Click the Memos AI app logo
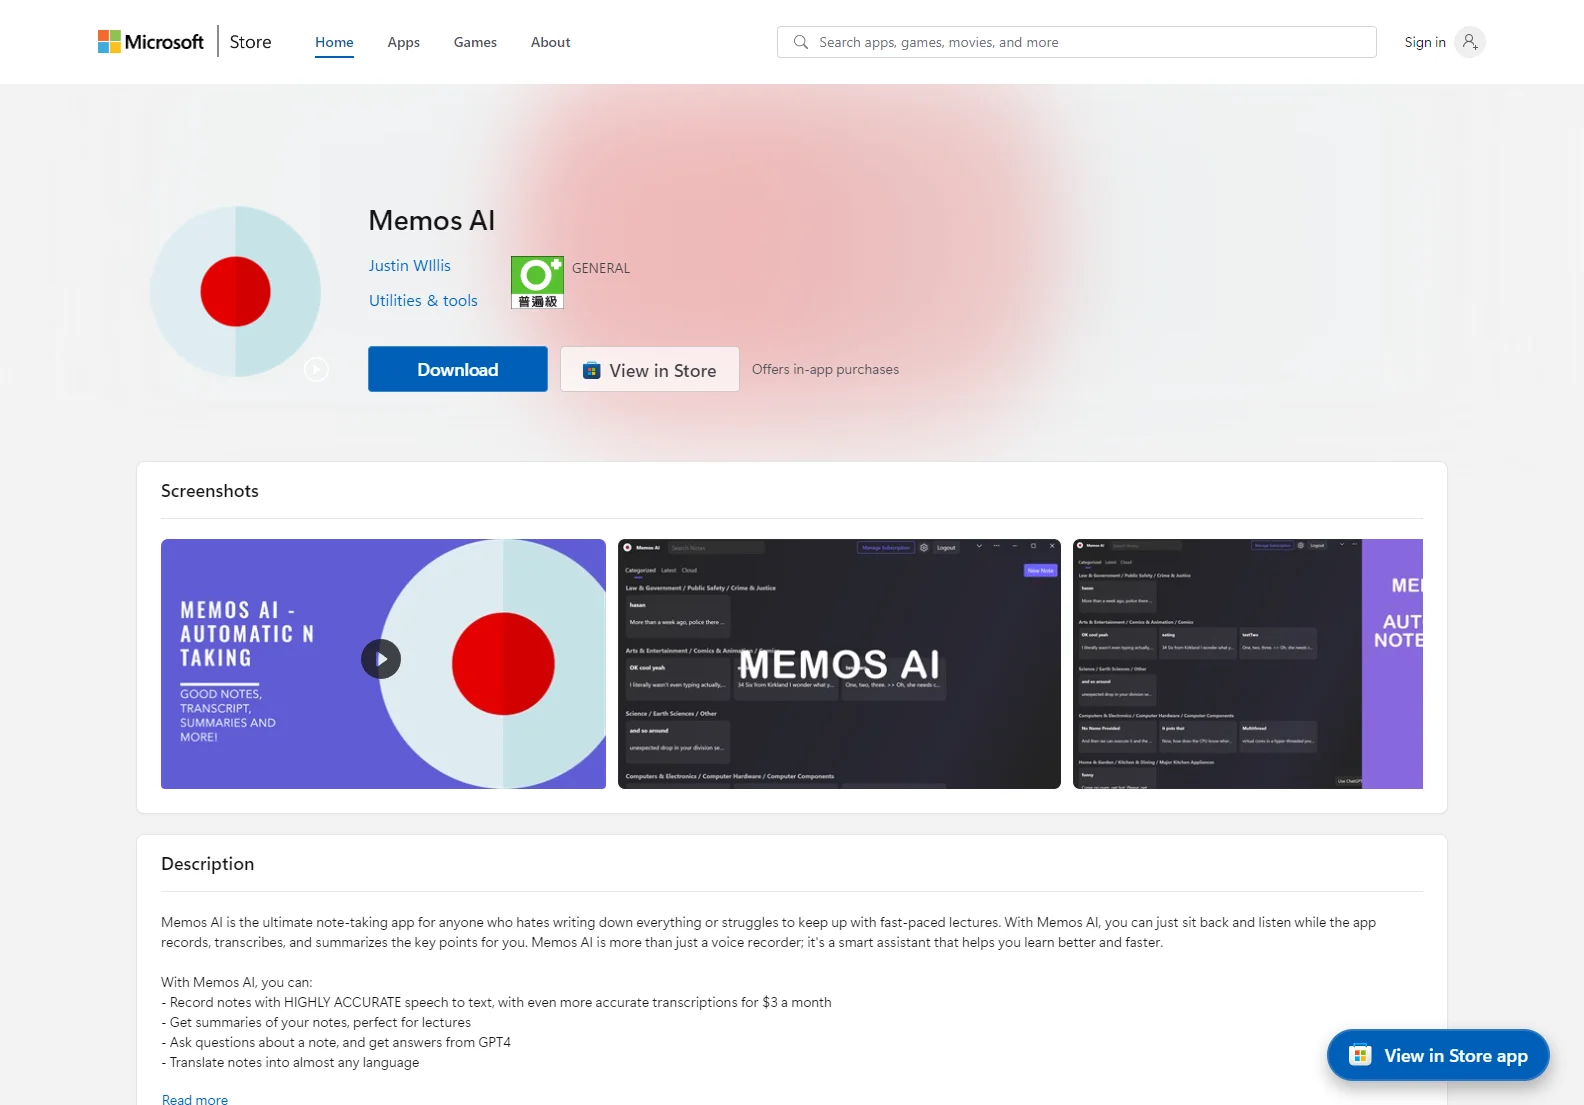Image resolution: width=1584 pixels, height=1105 pixels. click(236, 292)
